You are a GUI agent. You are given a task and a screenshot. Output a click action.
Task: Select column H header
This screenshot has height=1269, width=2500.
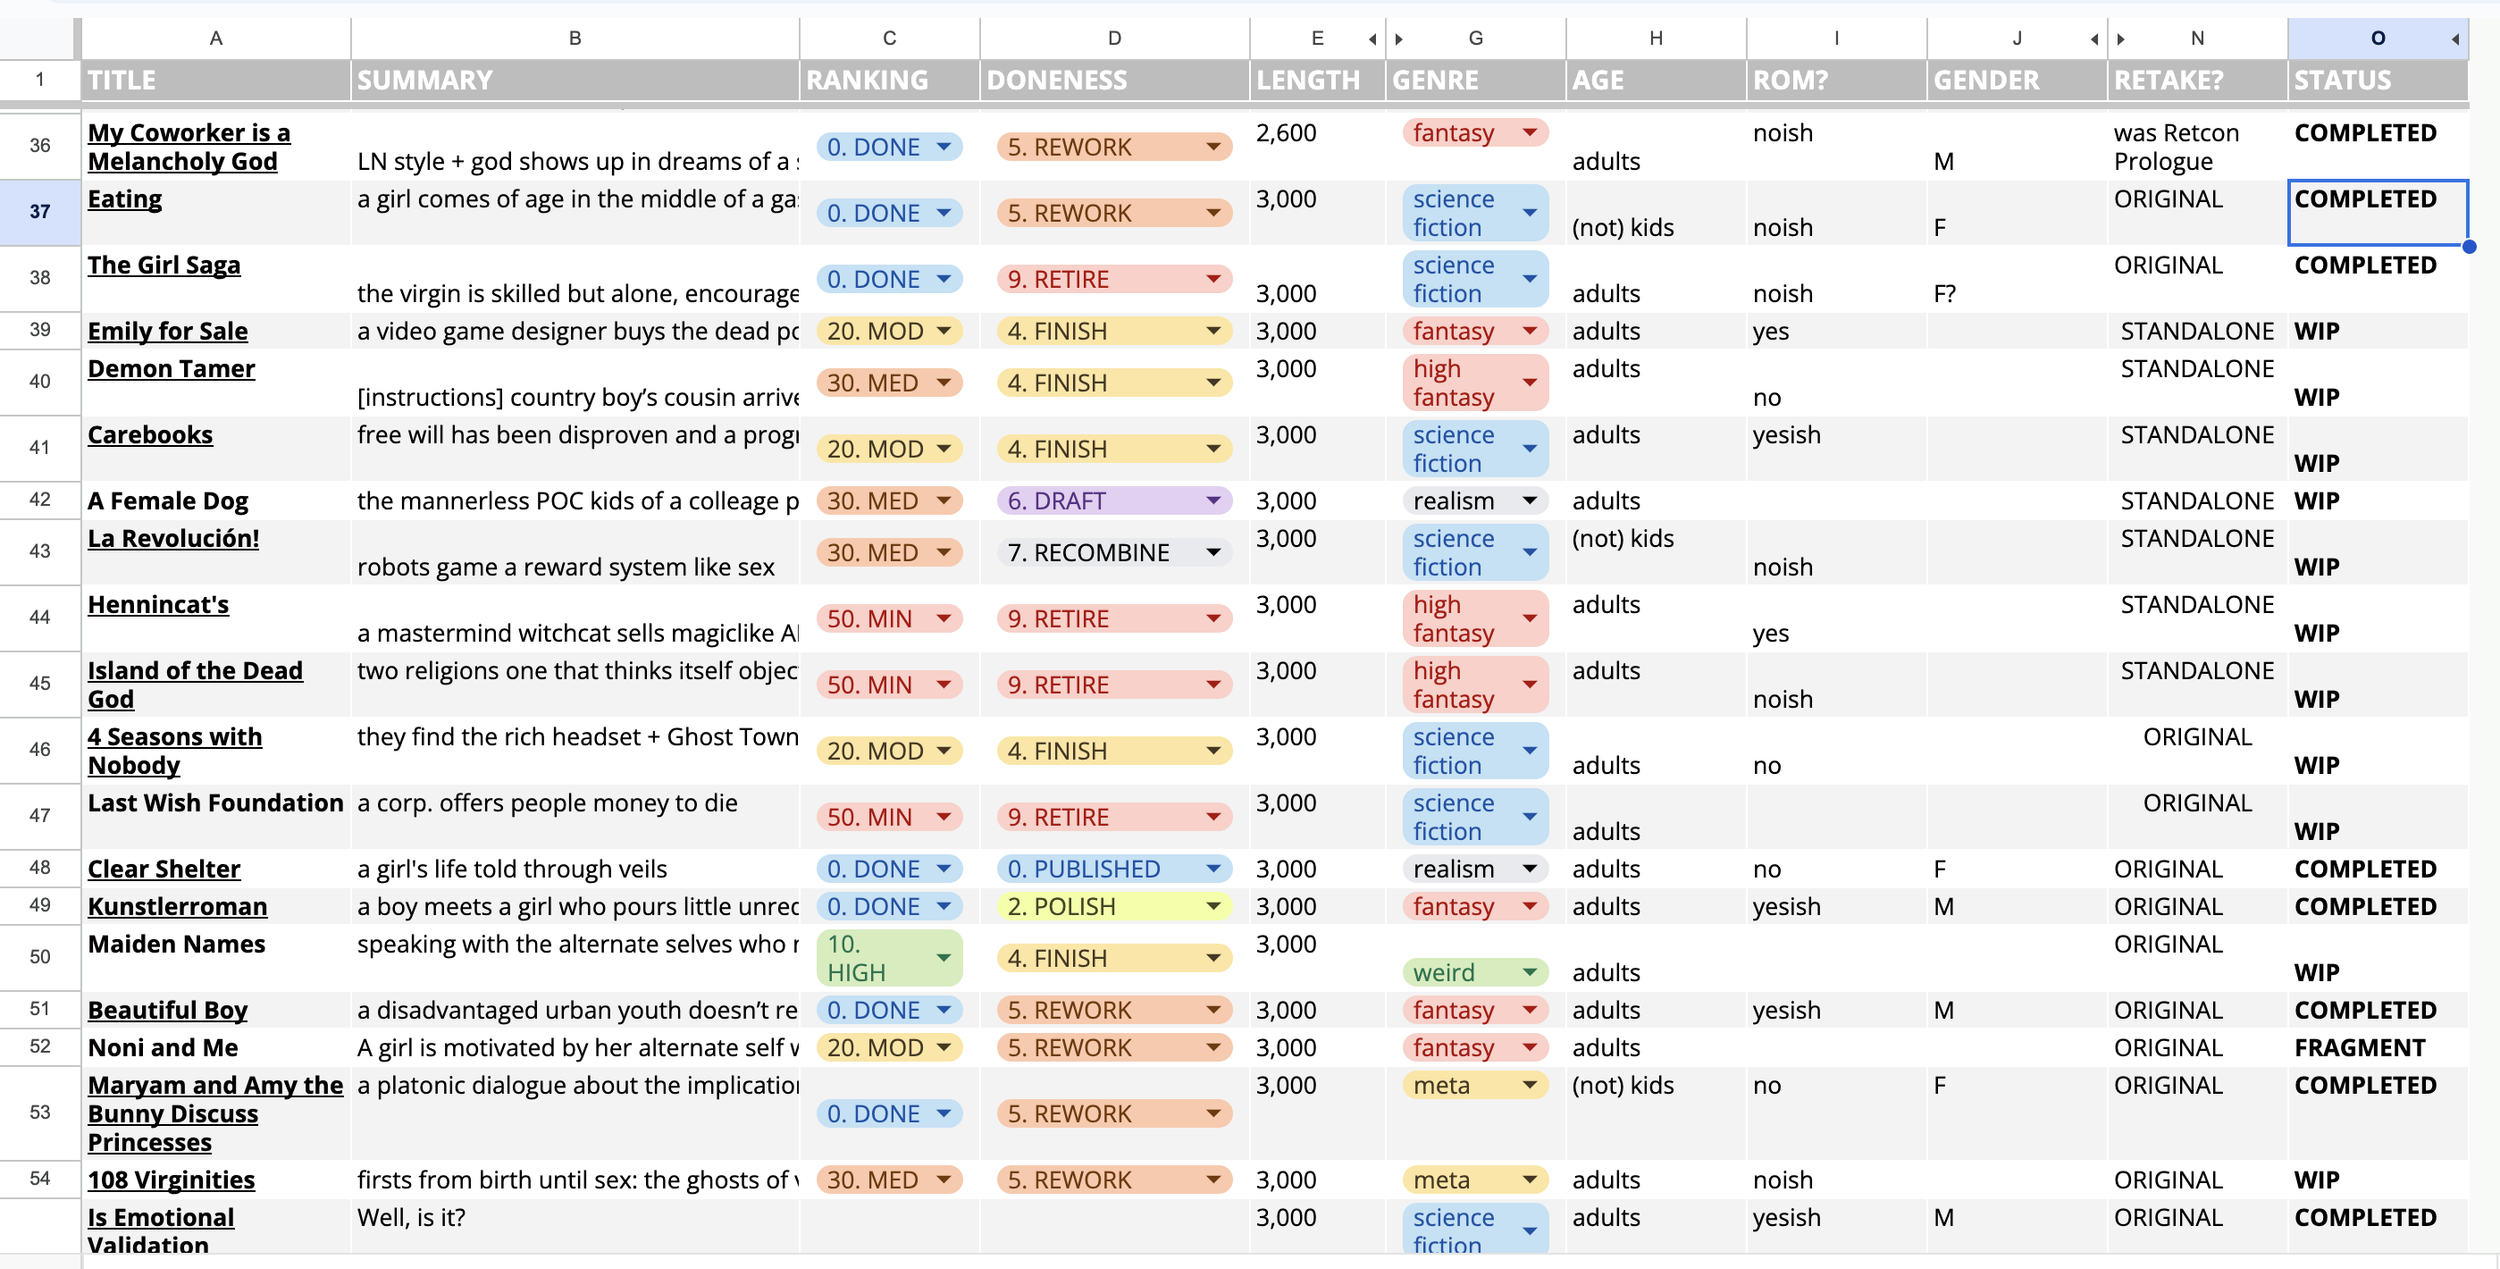pos(1656,38)
